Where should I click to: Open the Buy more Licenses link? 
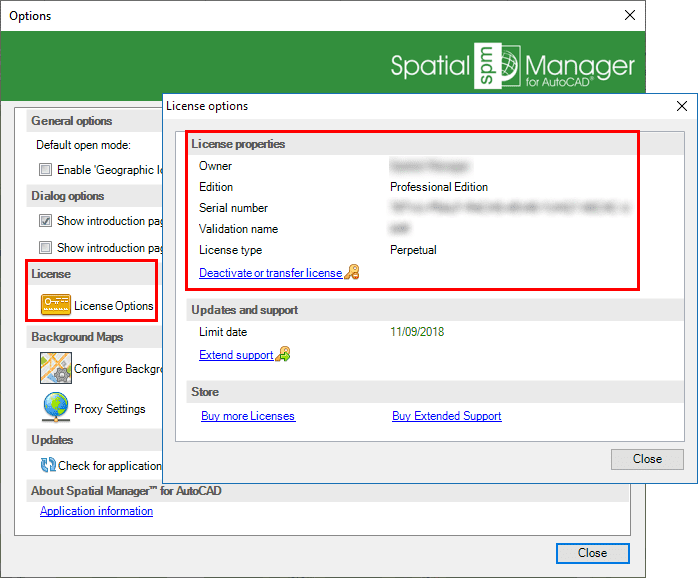click(x=248, y=416)
